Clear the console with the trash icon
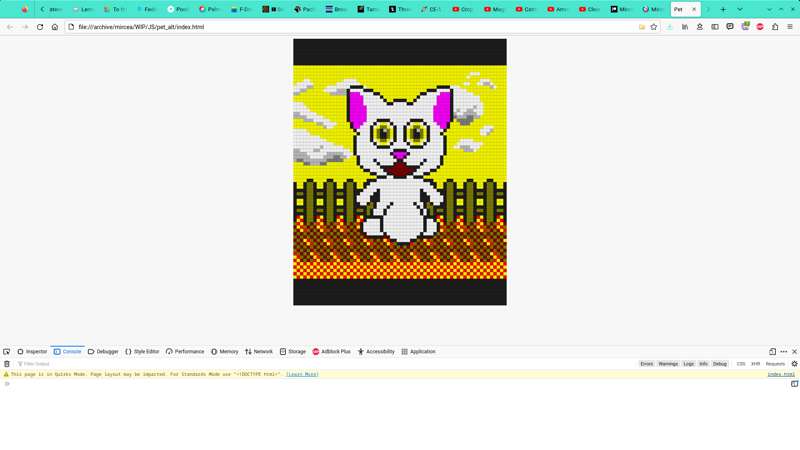The width and height of the screenshot is (800, 450). coord(7,364)
